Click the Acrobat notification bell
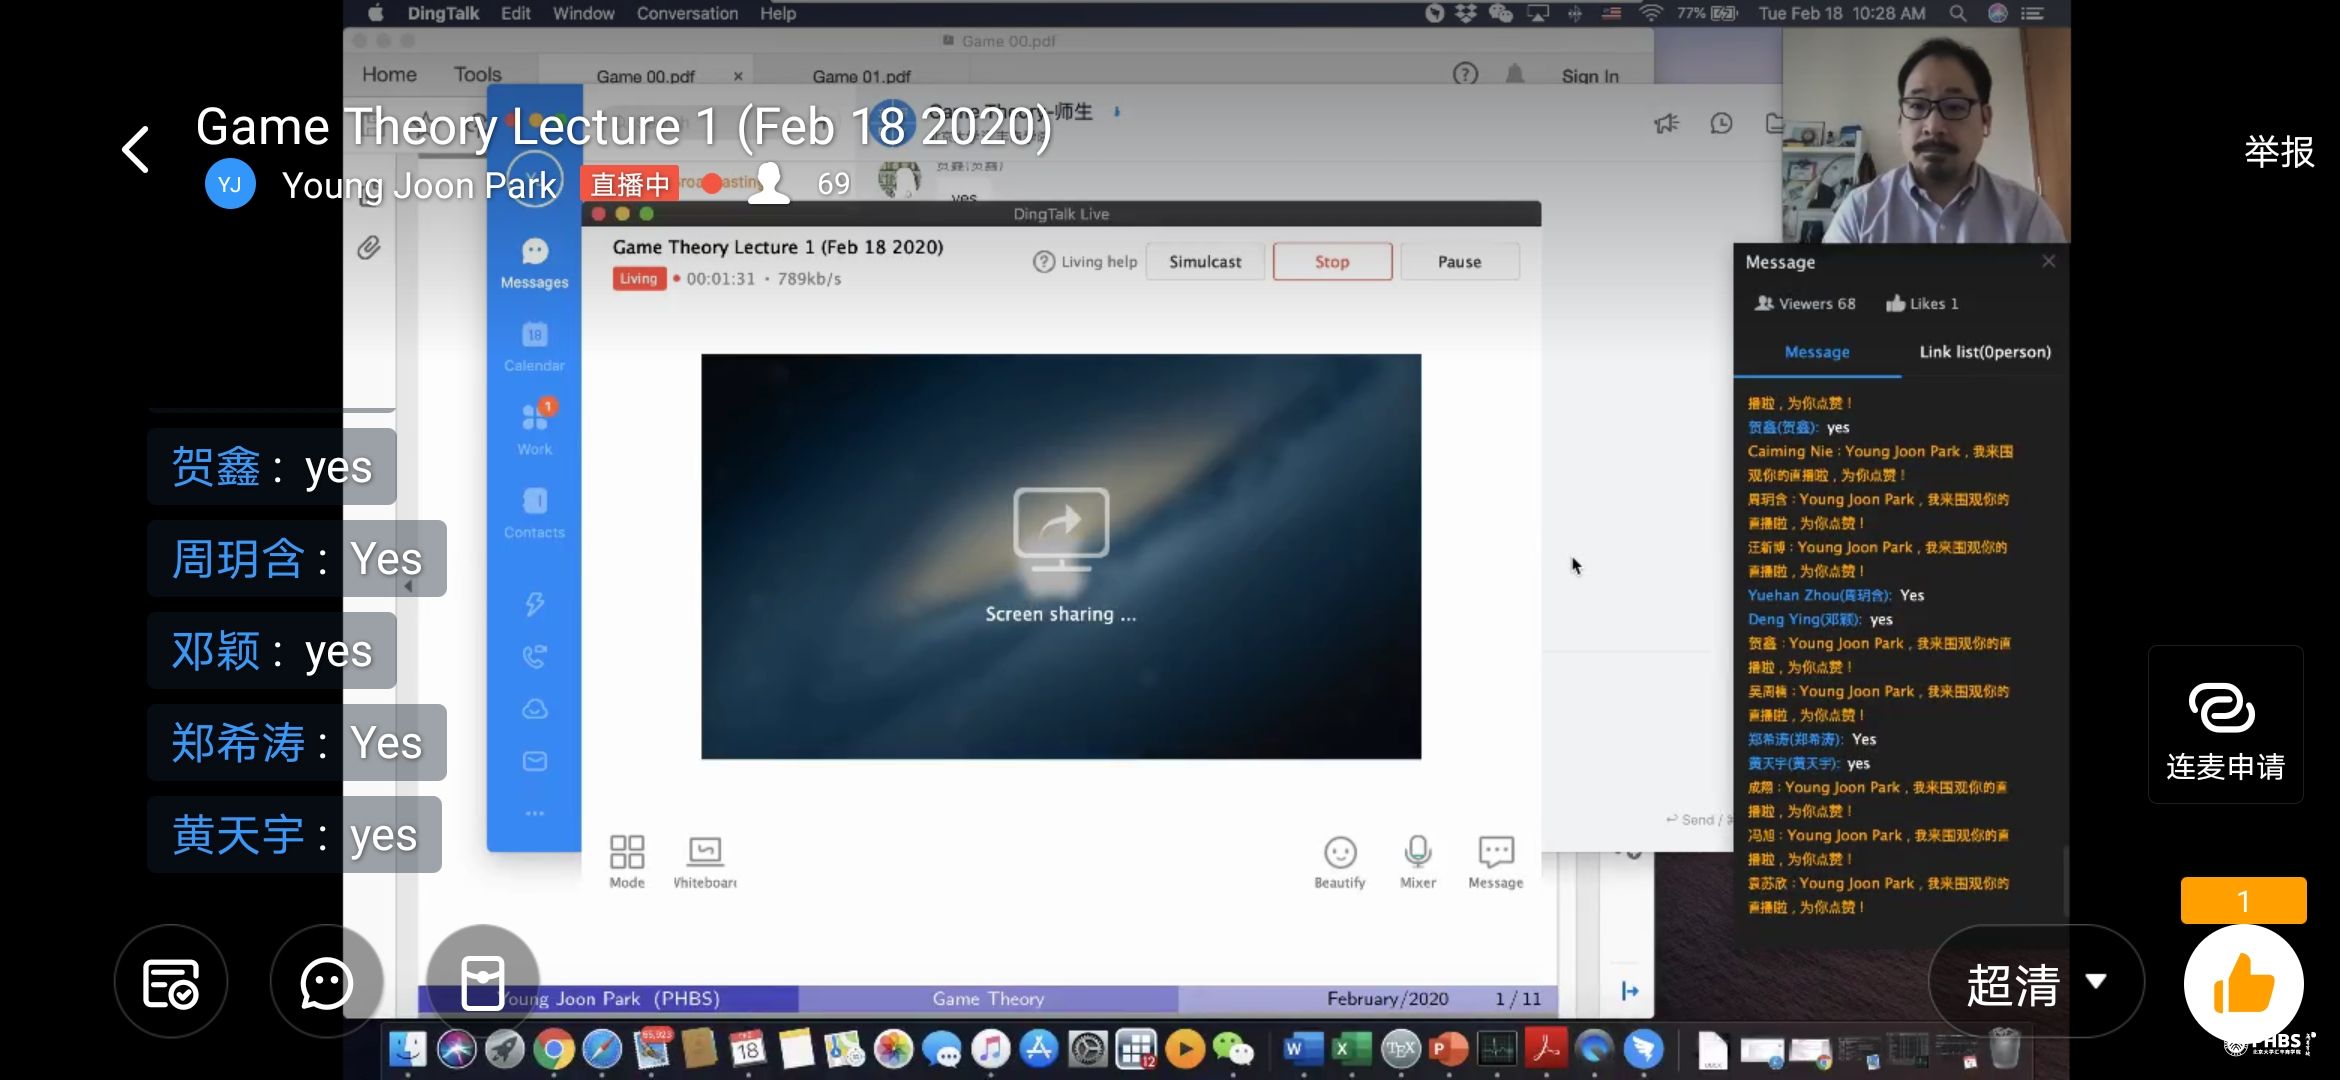This screenshot has height=1080, width=2340. click(x=1515, y=74)
